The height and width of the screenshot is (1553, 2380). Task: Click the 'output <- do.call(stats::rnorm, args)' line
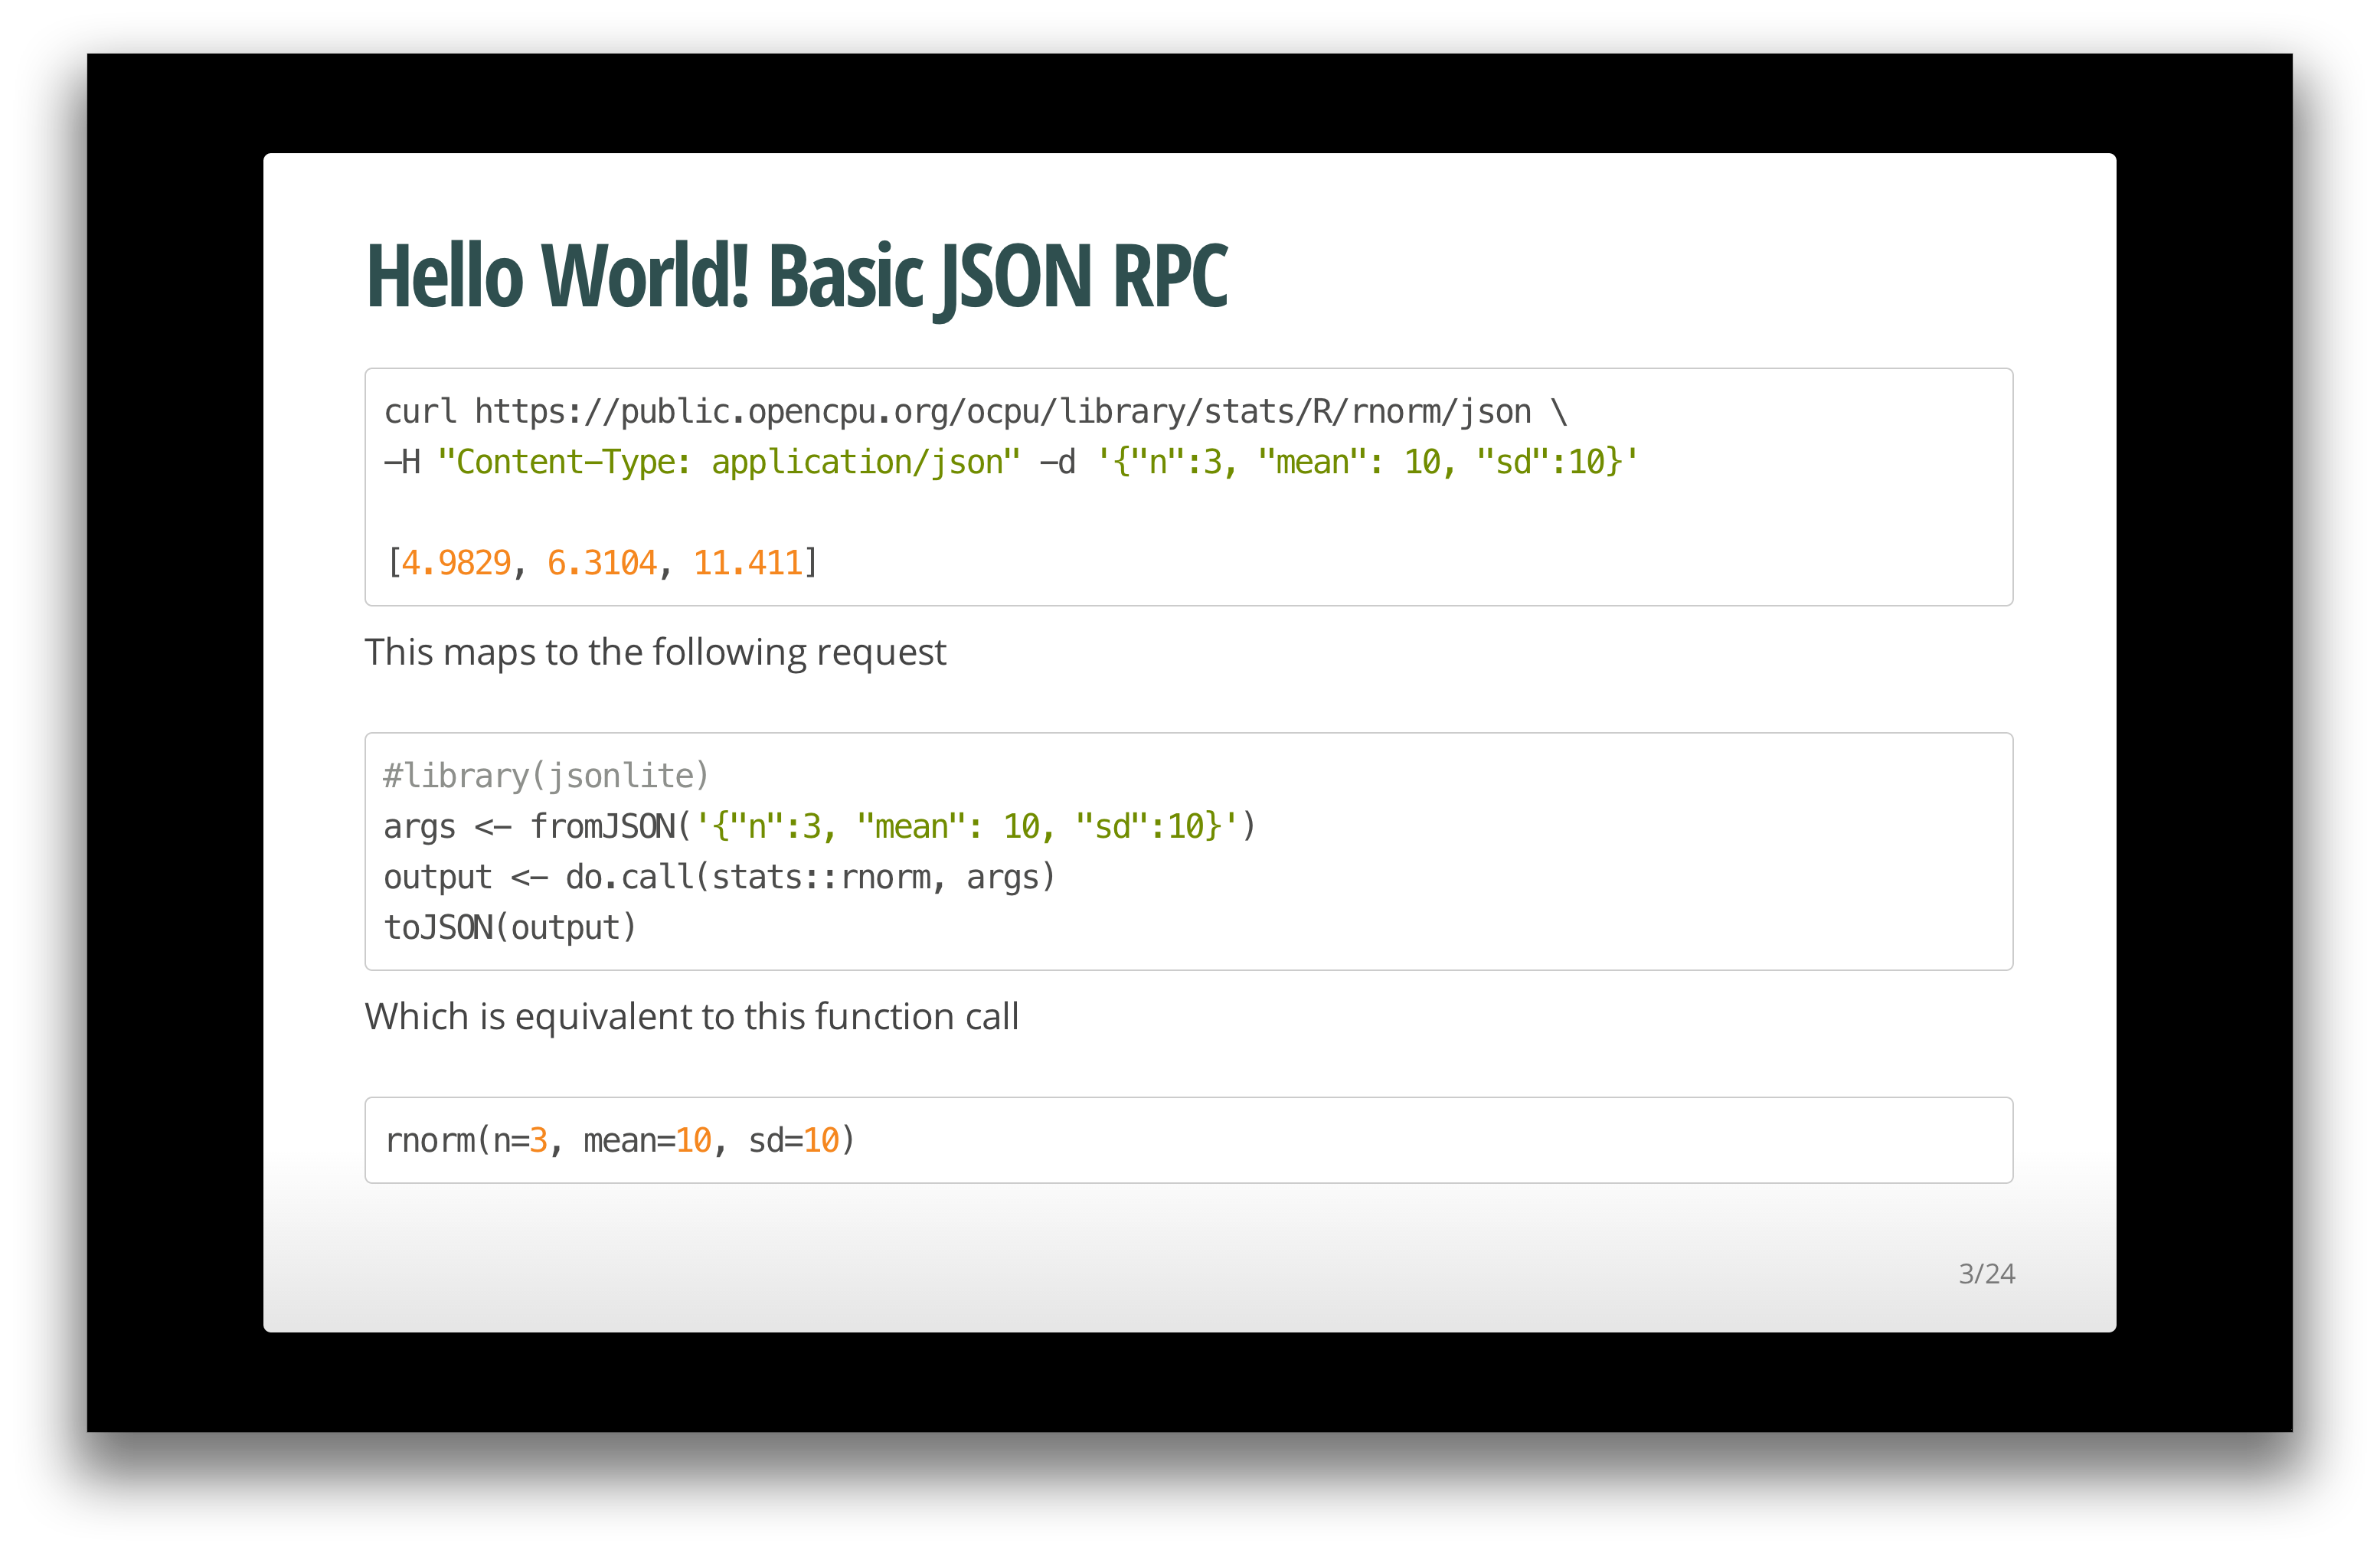pos(719,877)
